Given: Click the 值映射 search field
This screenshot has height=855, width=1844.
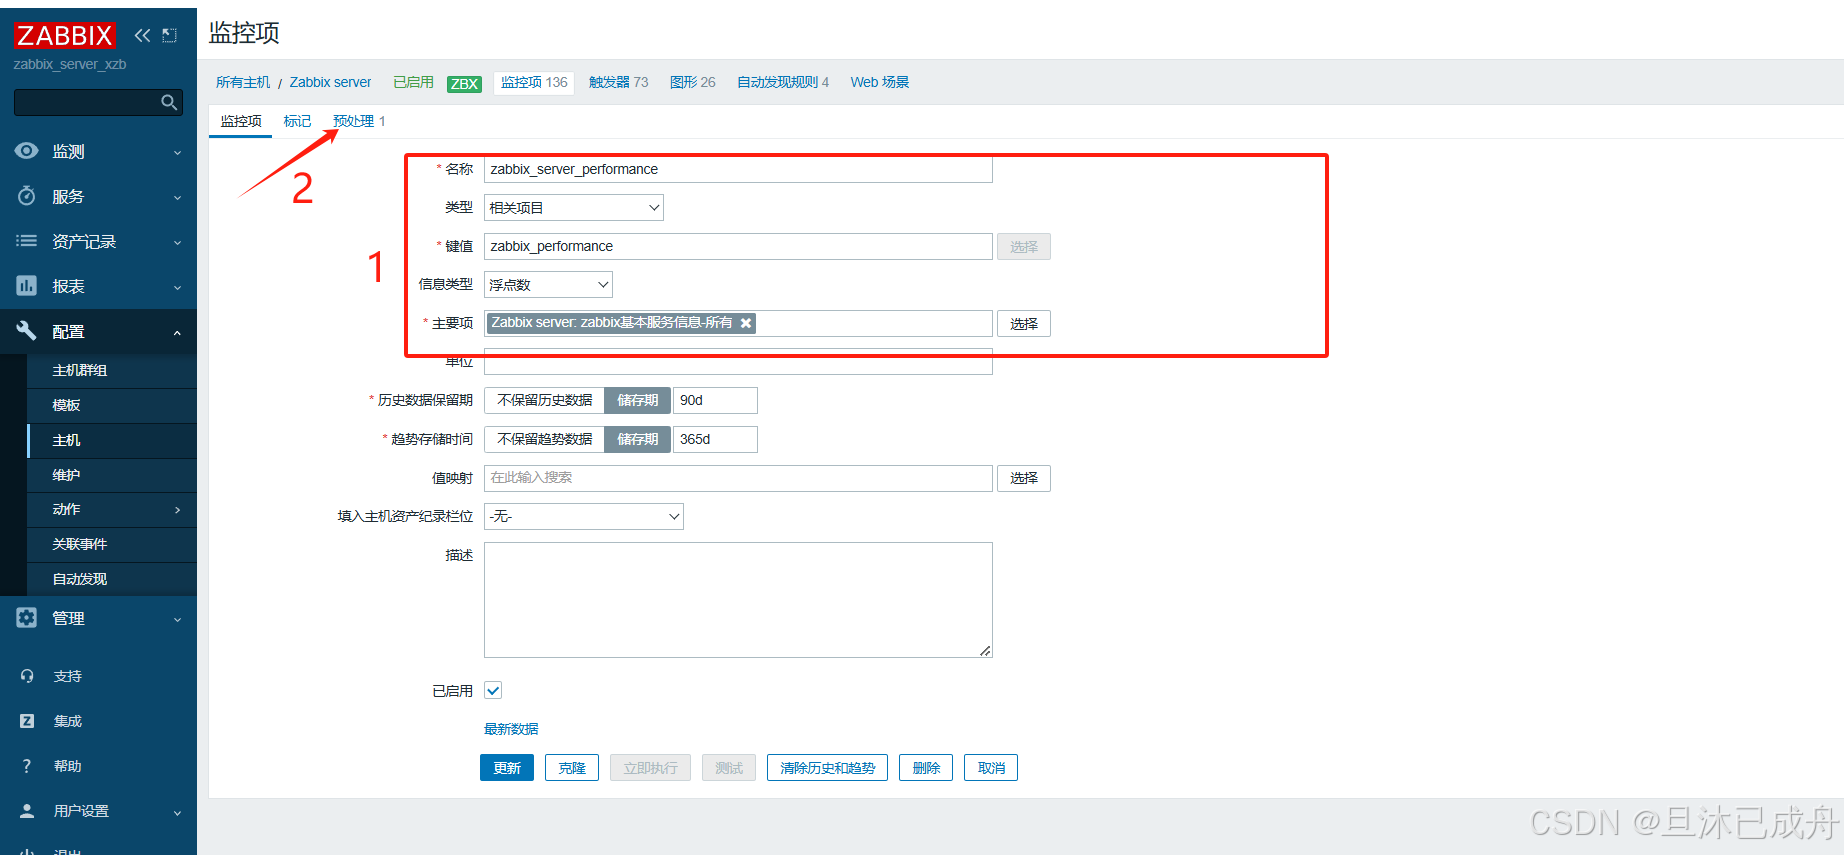Looking at the screenshot, I should [x=738, y=478].
